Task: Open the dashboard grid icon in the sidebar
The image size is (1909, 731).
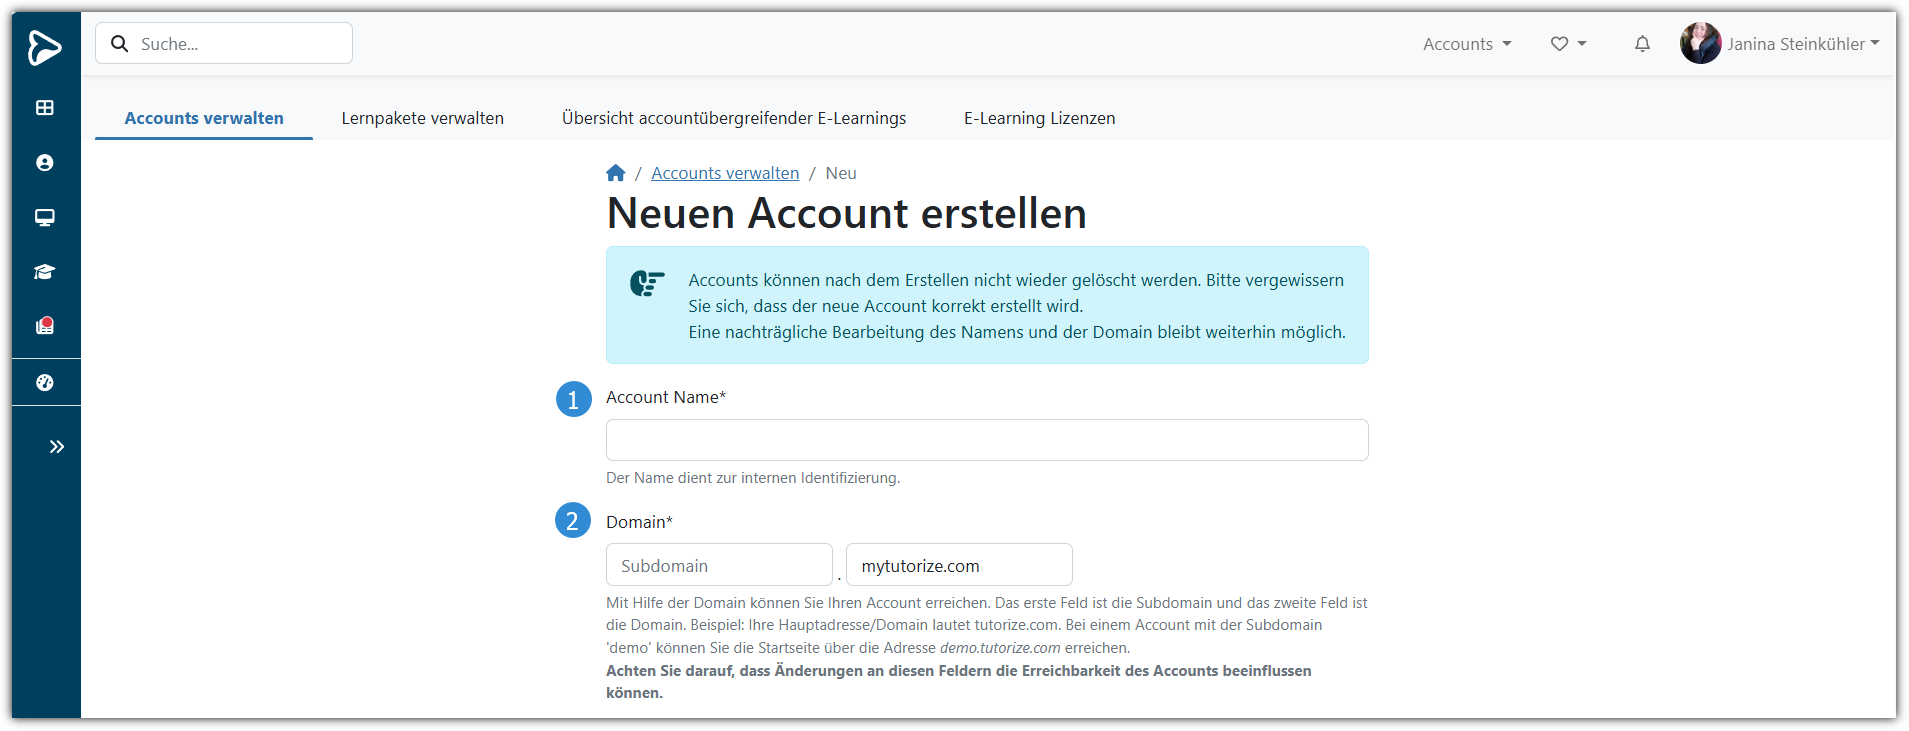Action: (45, 108)
